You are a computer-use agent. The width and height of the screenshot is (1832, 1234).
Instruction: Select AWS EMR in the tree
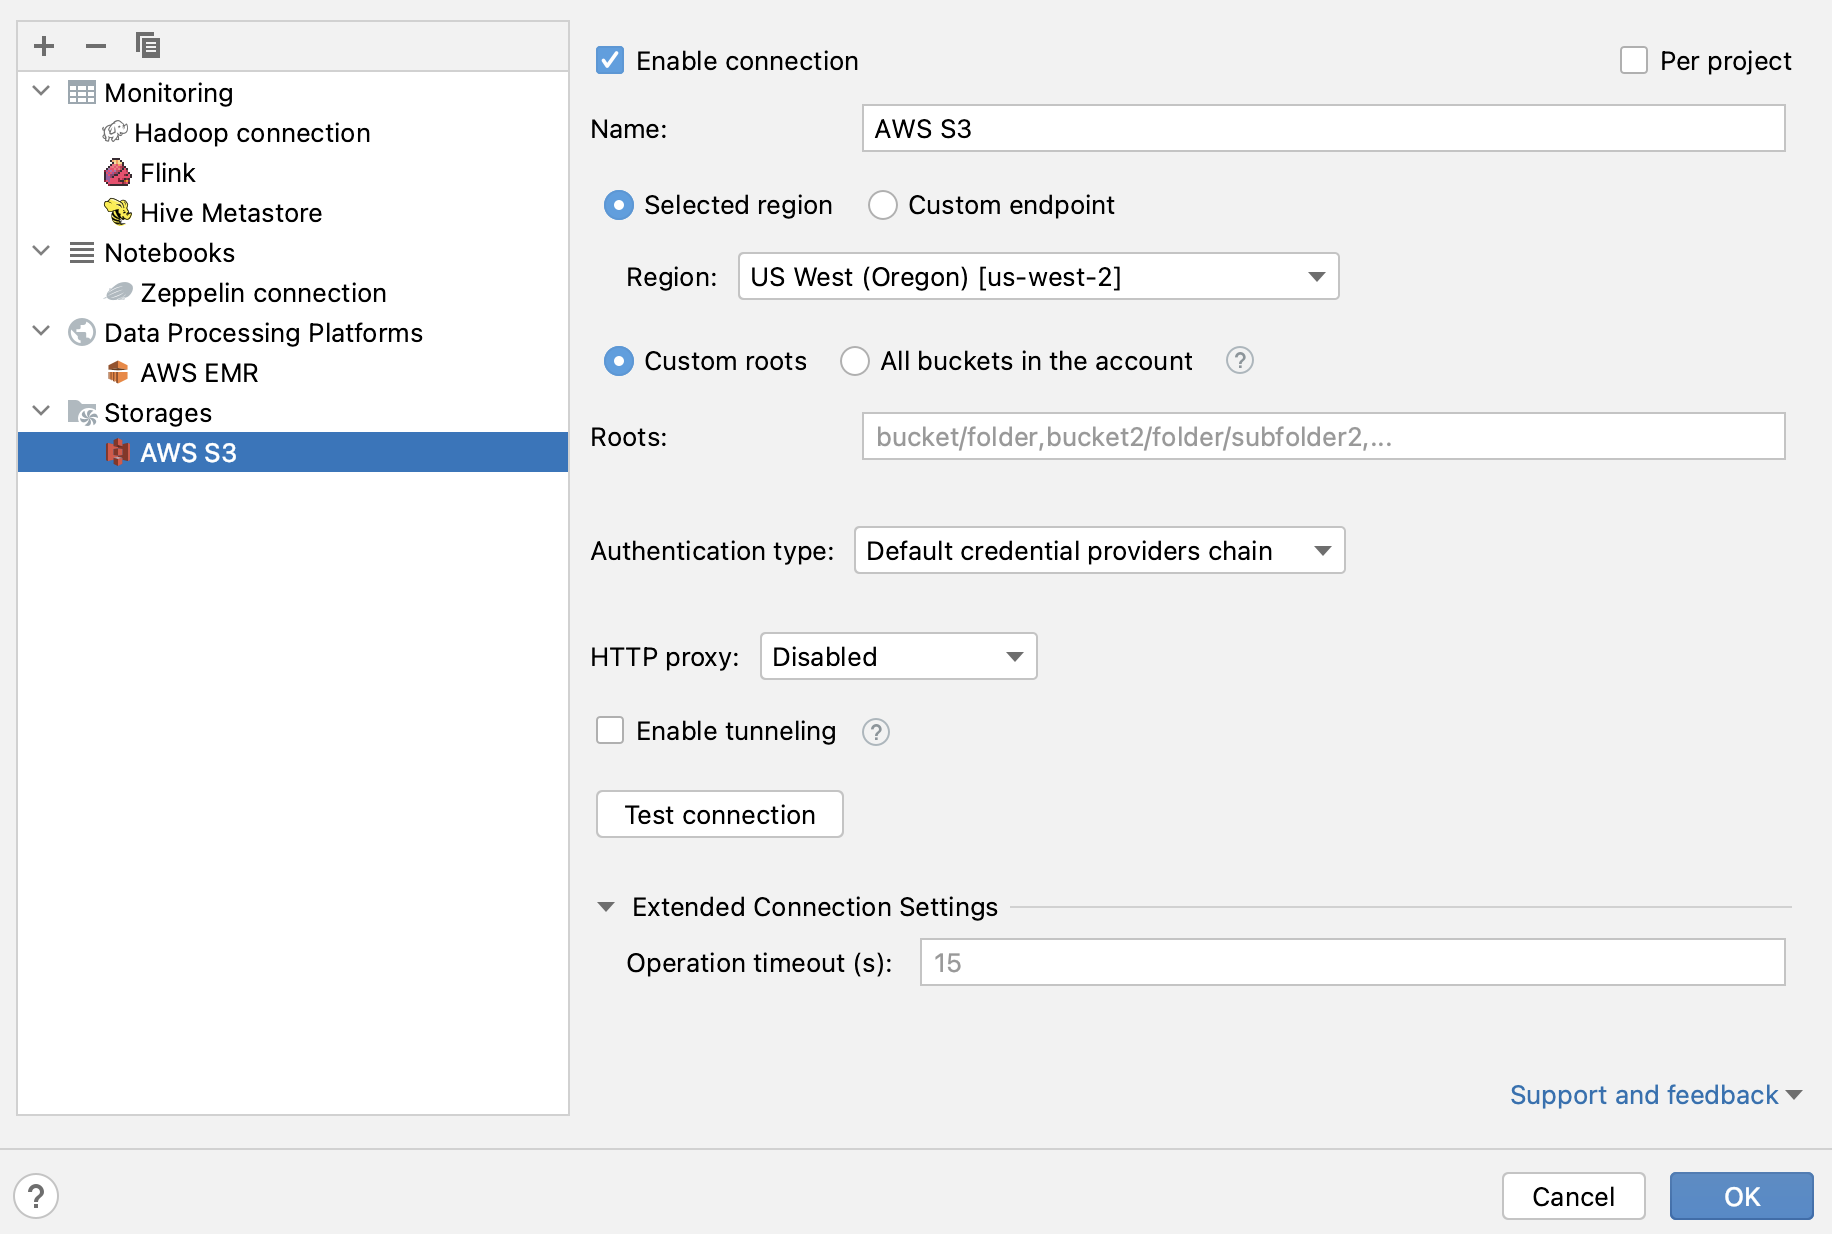(x=293, y=372)
